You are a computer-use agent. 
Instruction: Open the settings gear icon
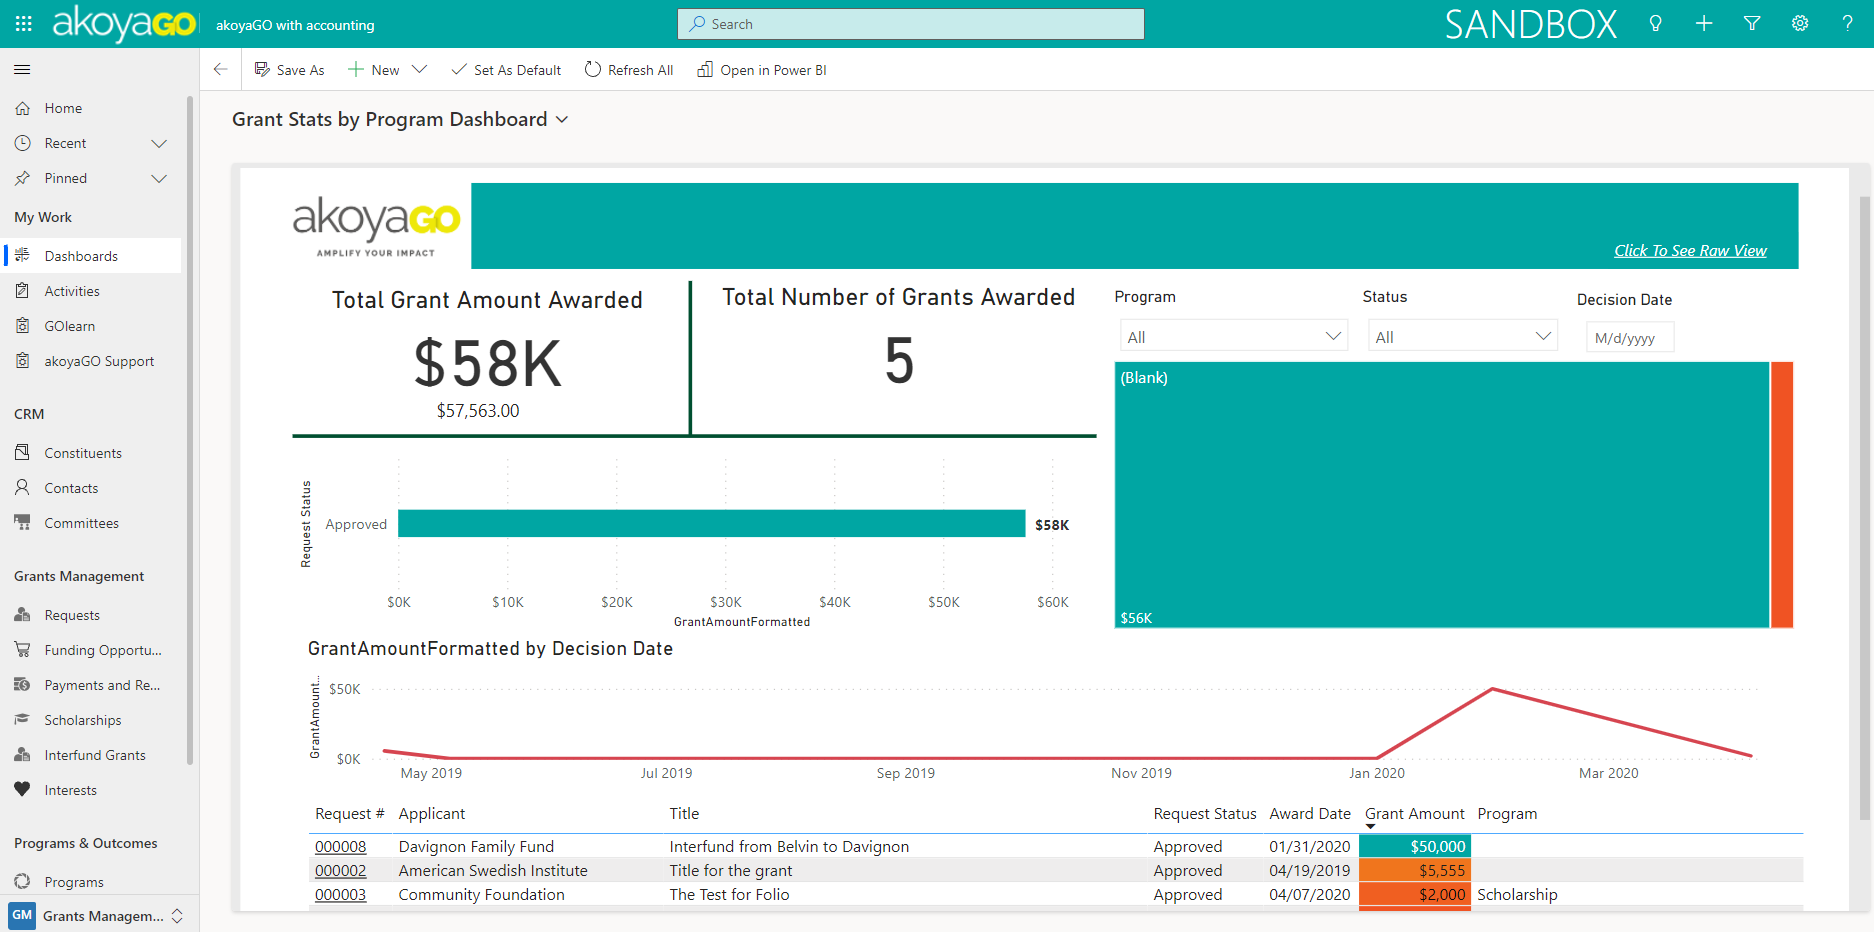pos(1800,23)
